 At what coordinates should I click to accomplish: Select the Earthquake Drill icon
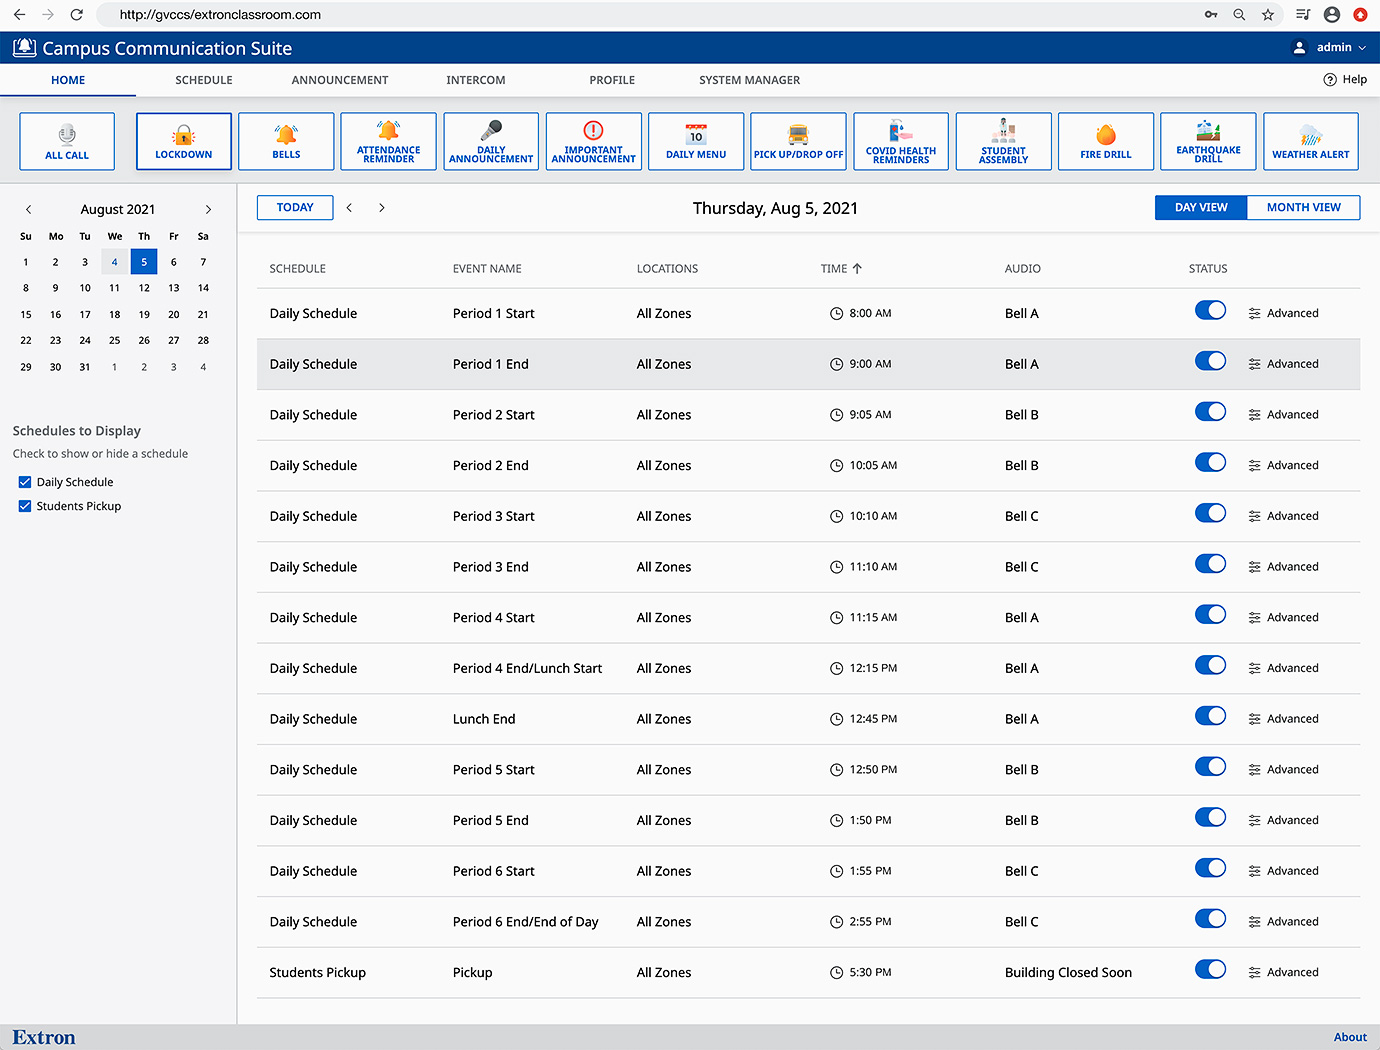[x=1208, y=141]
